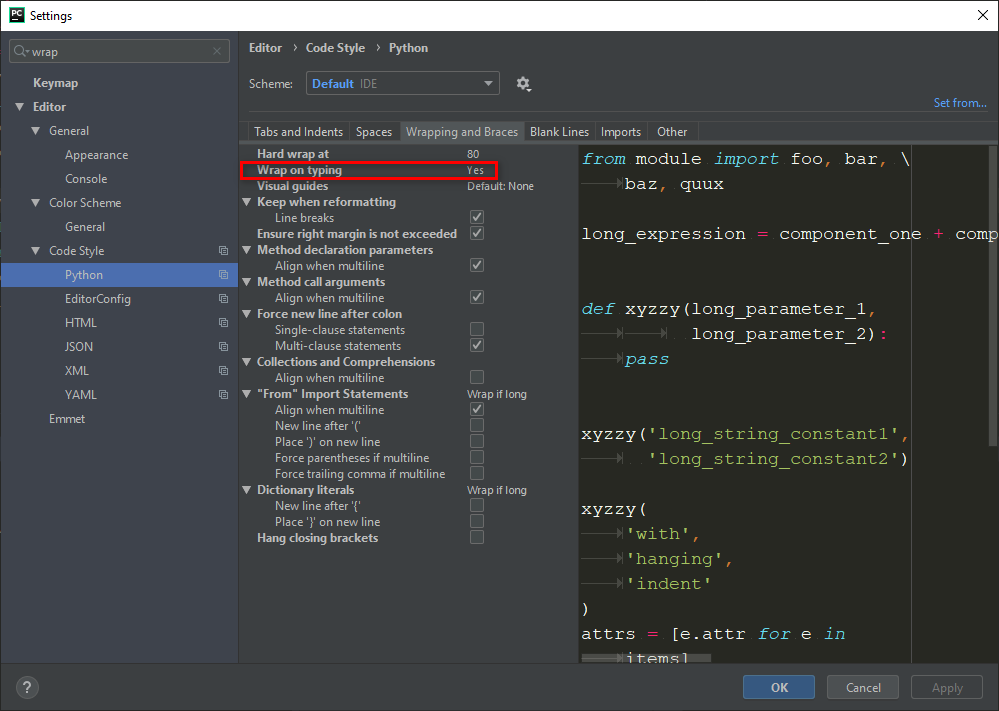Collapse the Dictionary literals section

pos(246,489)
